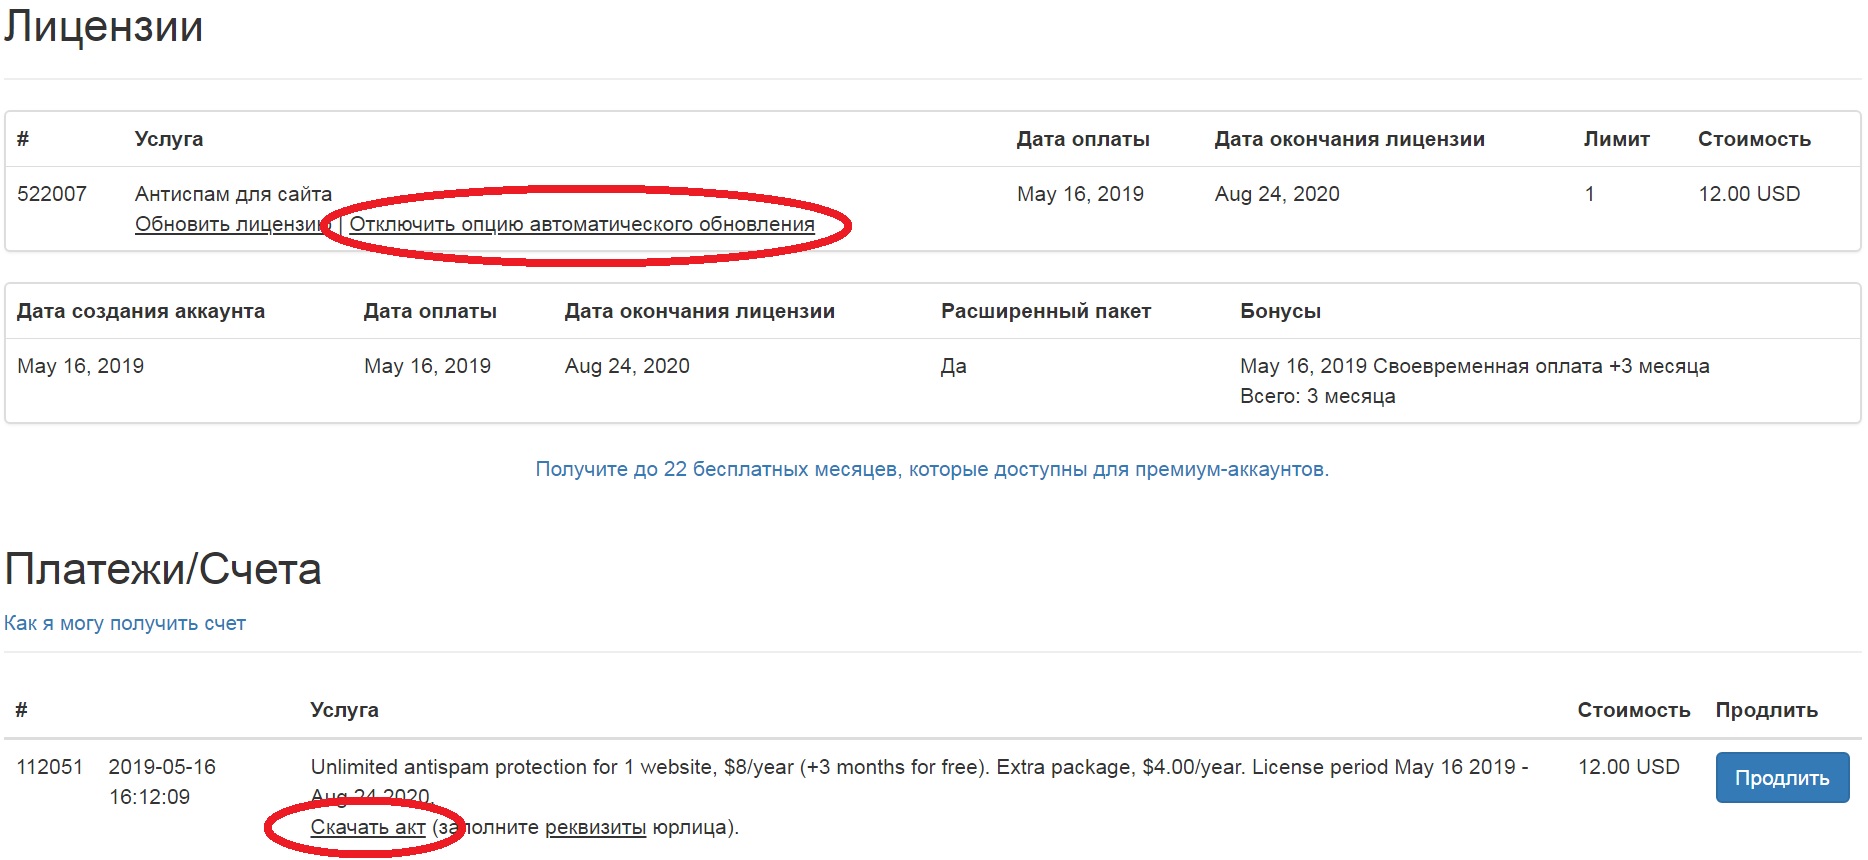
Task: Click the 'Расширенный пакет' column header
Action: coord(1046,311)
